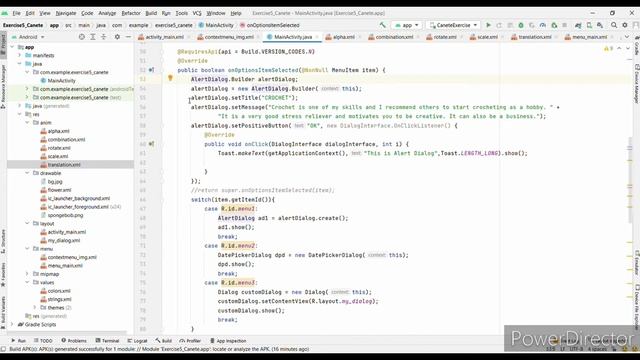Click Collapse All in Project panel
The width and height of the screenshot is (640, 360).
(104, 37)
